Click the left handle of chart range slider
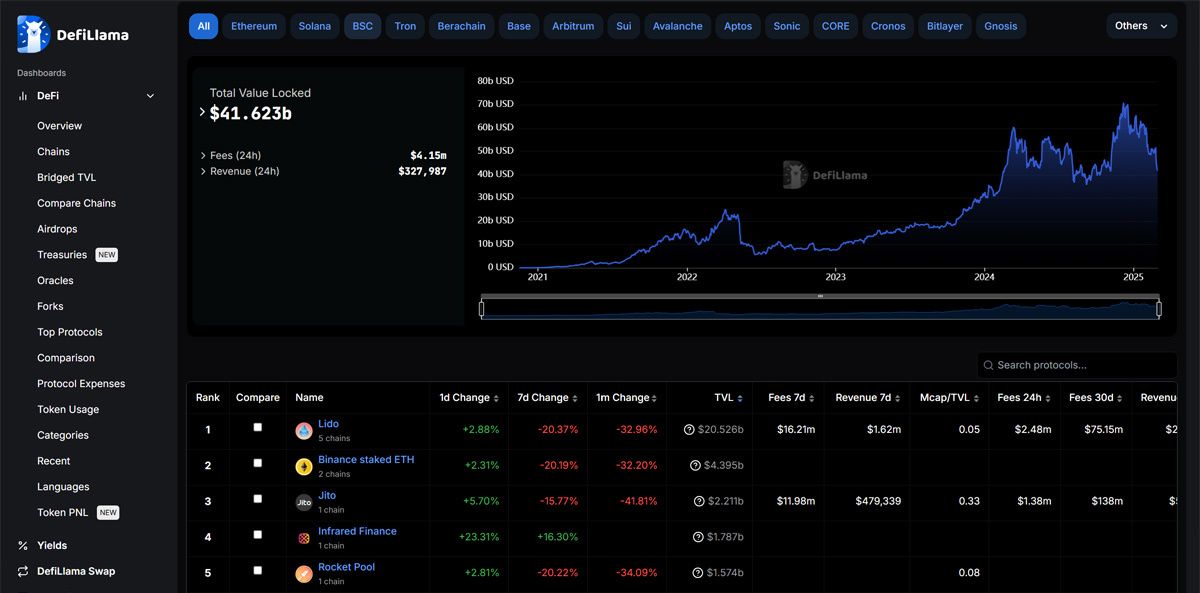The height and width of the screenshot is (593, 1200). tap(482, 309)
